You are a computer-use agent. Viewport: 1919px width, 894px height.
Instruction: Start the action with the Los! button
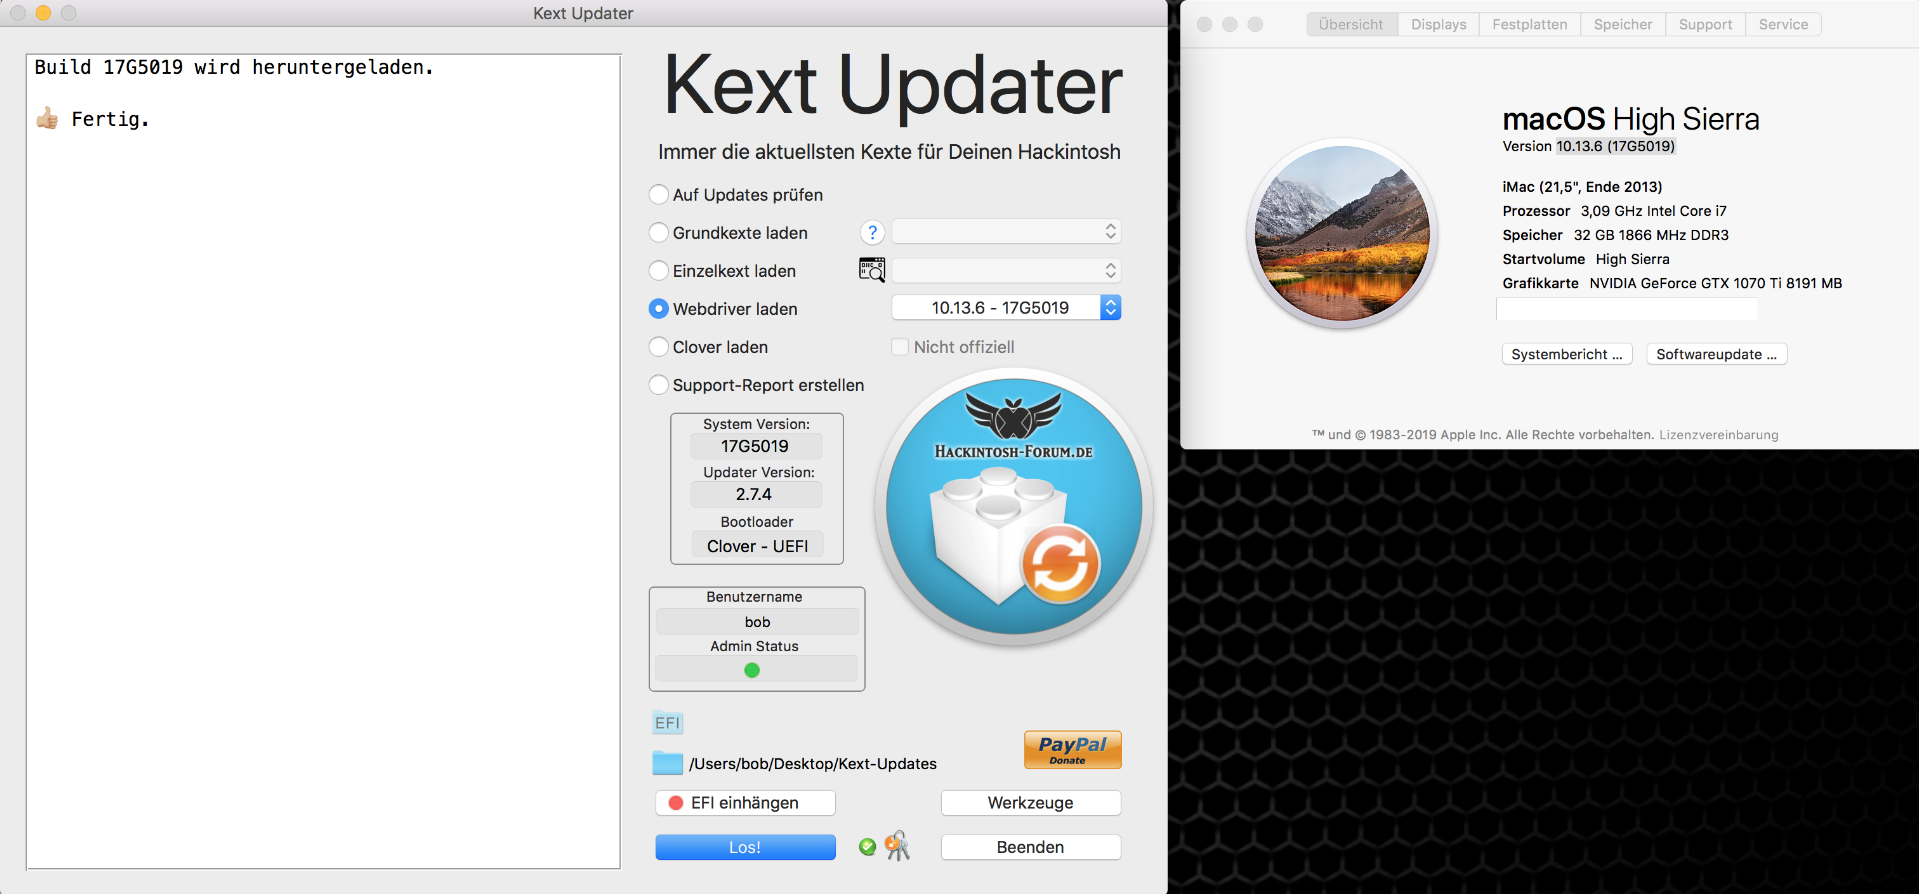[745, 847]
